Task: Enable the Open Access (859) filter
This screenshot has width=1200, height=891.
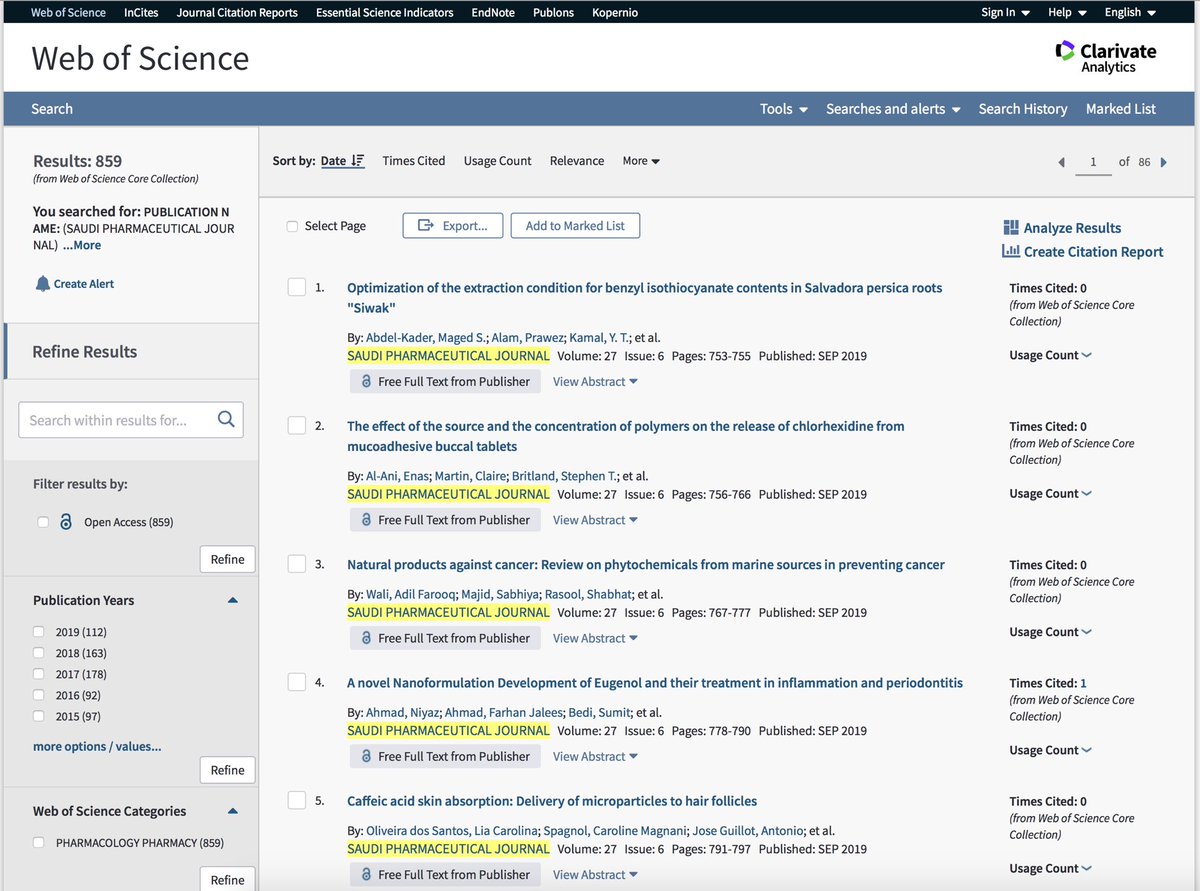Action: pos(42,522)
